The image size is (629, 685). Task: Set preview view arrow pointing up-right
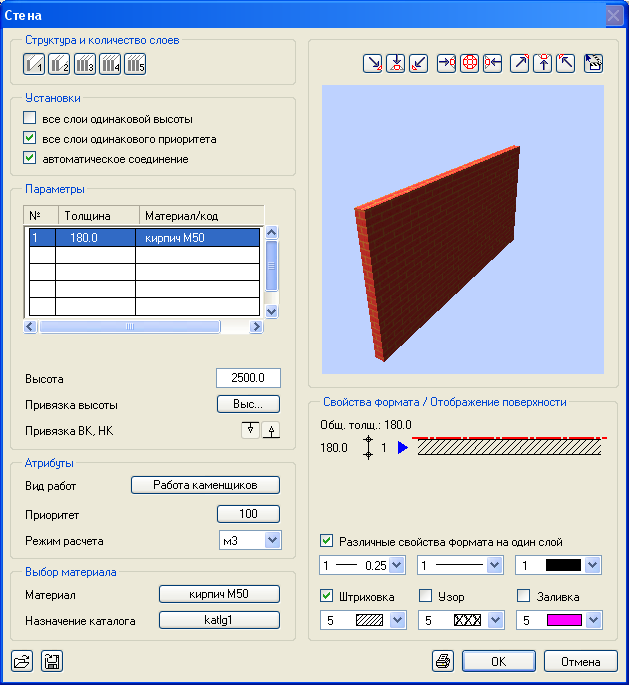(x=520, y=63)
